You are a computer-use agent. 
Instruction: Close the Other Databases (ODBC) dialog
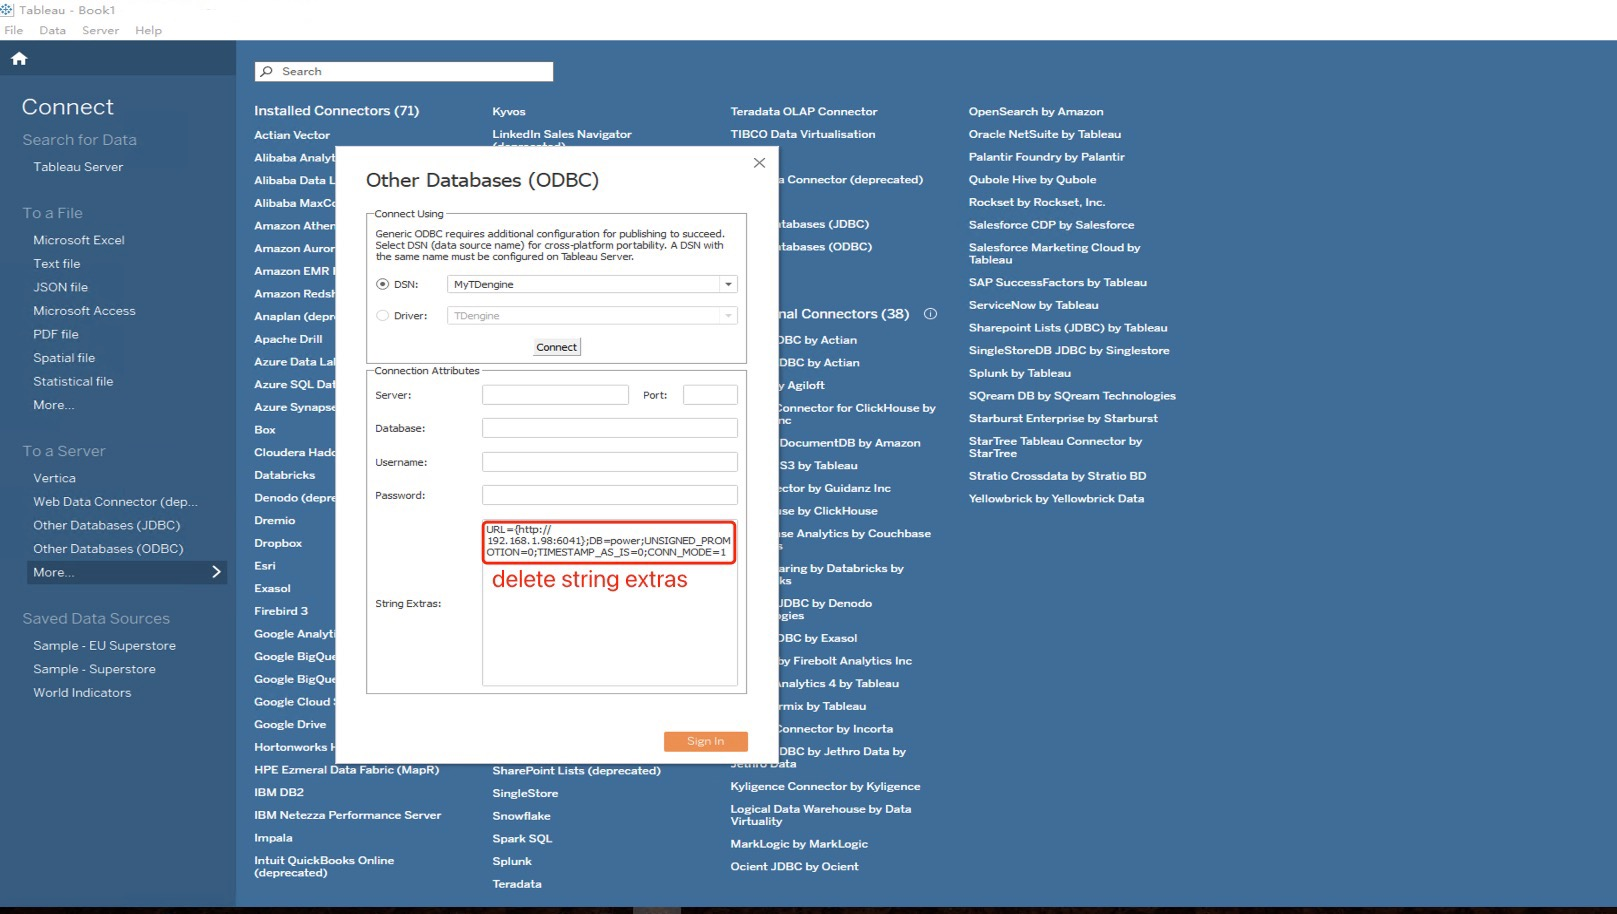759,163
